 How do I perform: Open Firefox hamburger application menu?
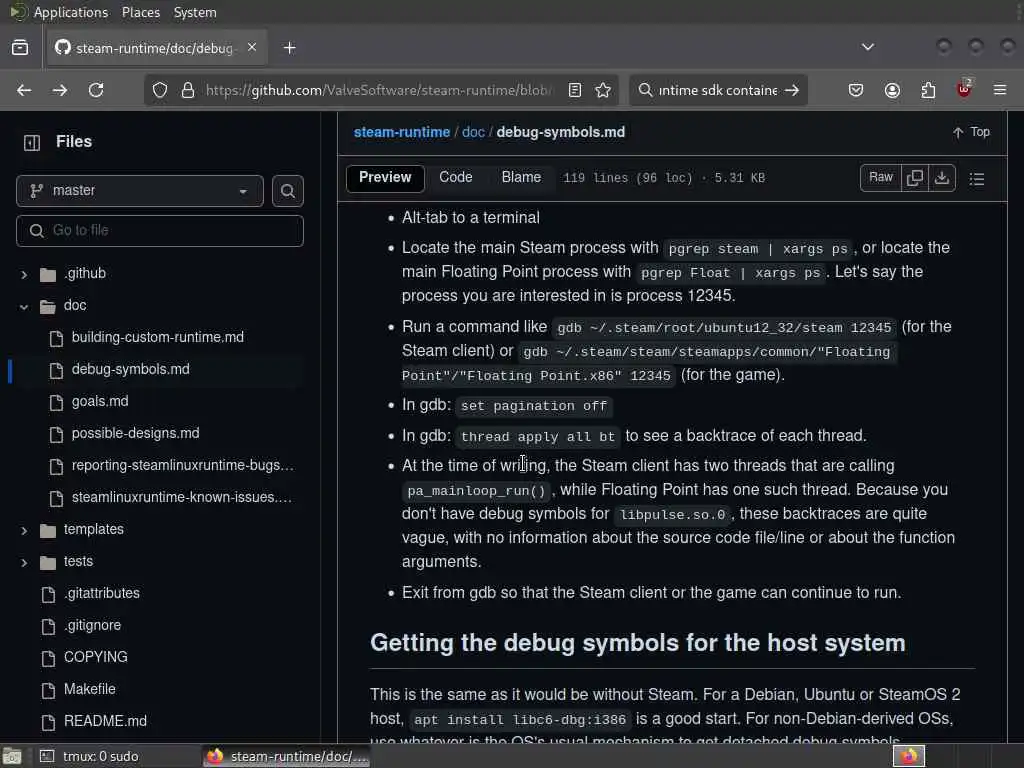(x=1000, y=90)
